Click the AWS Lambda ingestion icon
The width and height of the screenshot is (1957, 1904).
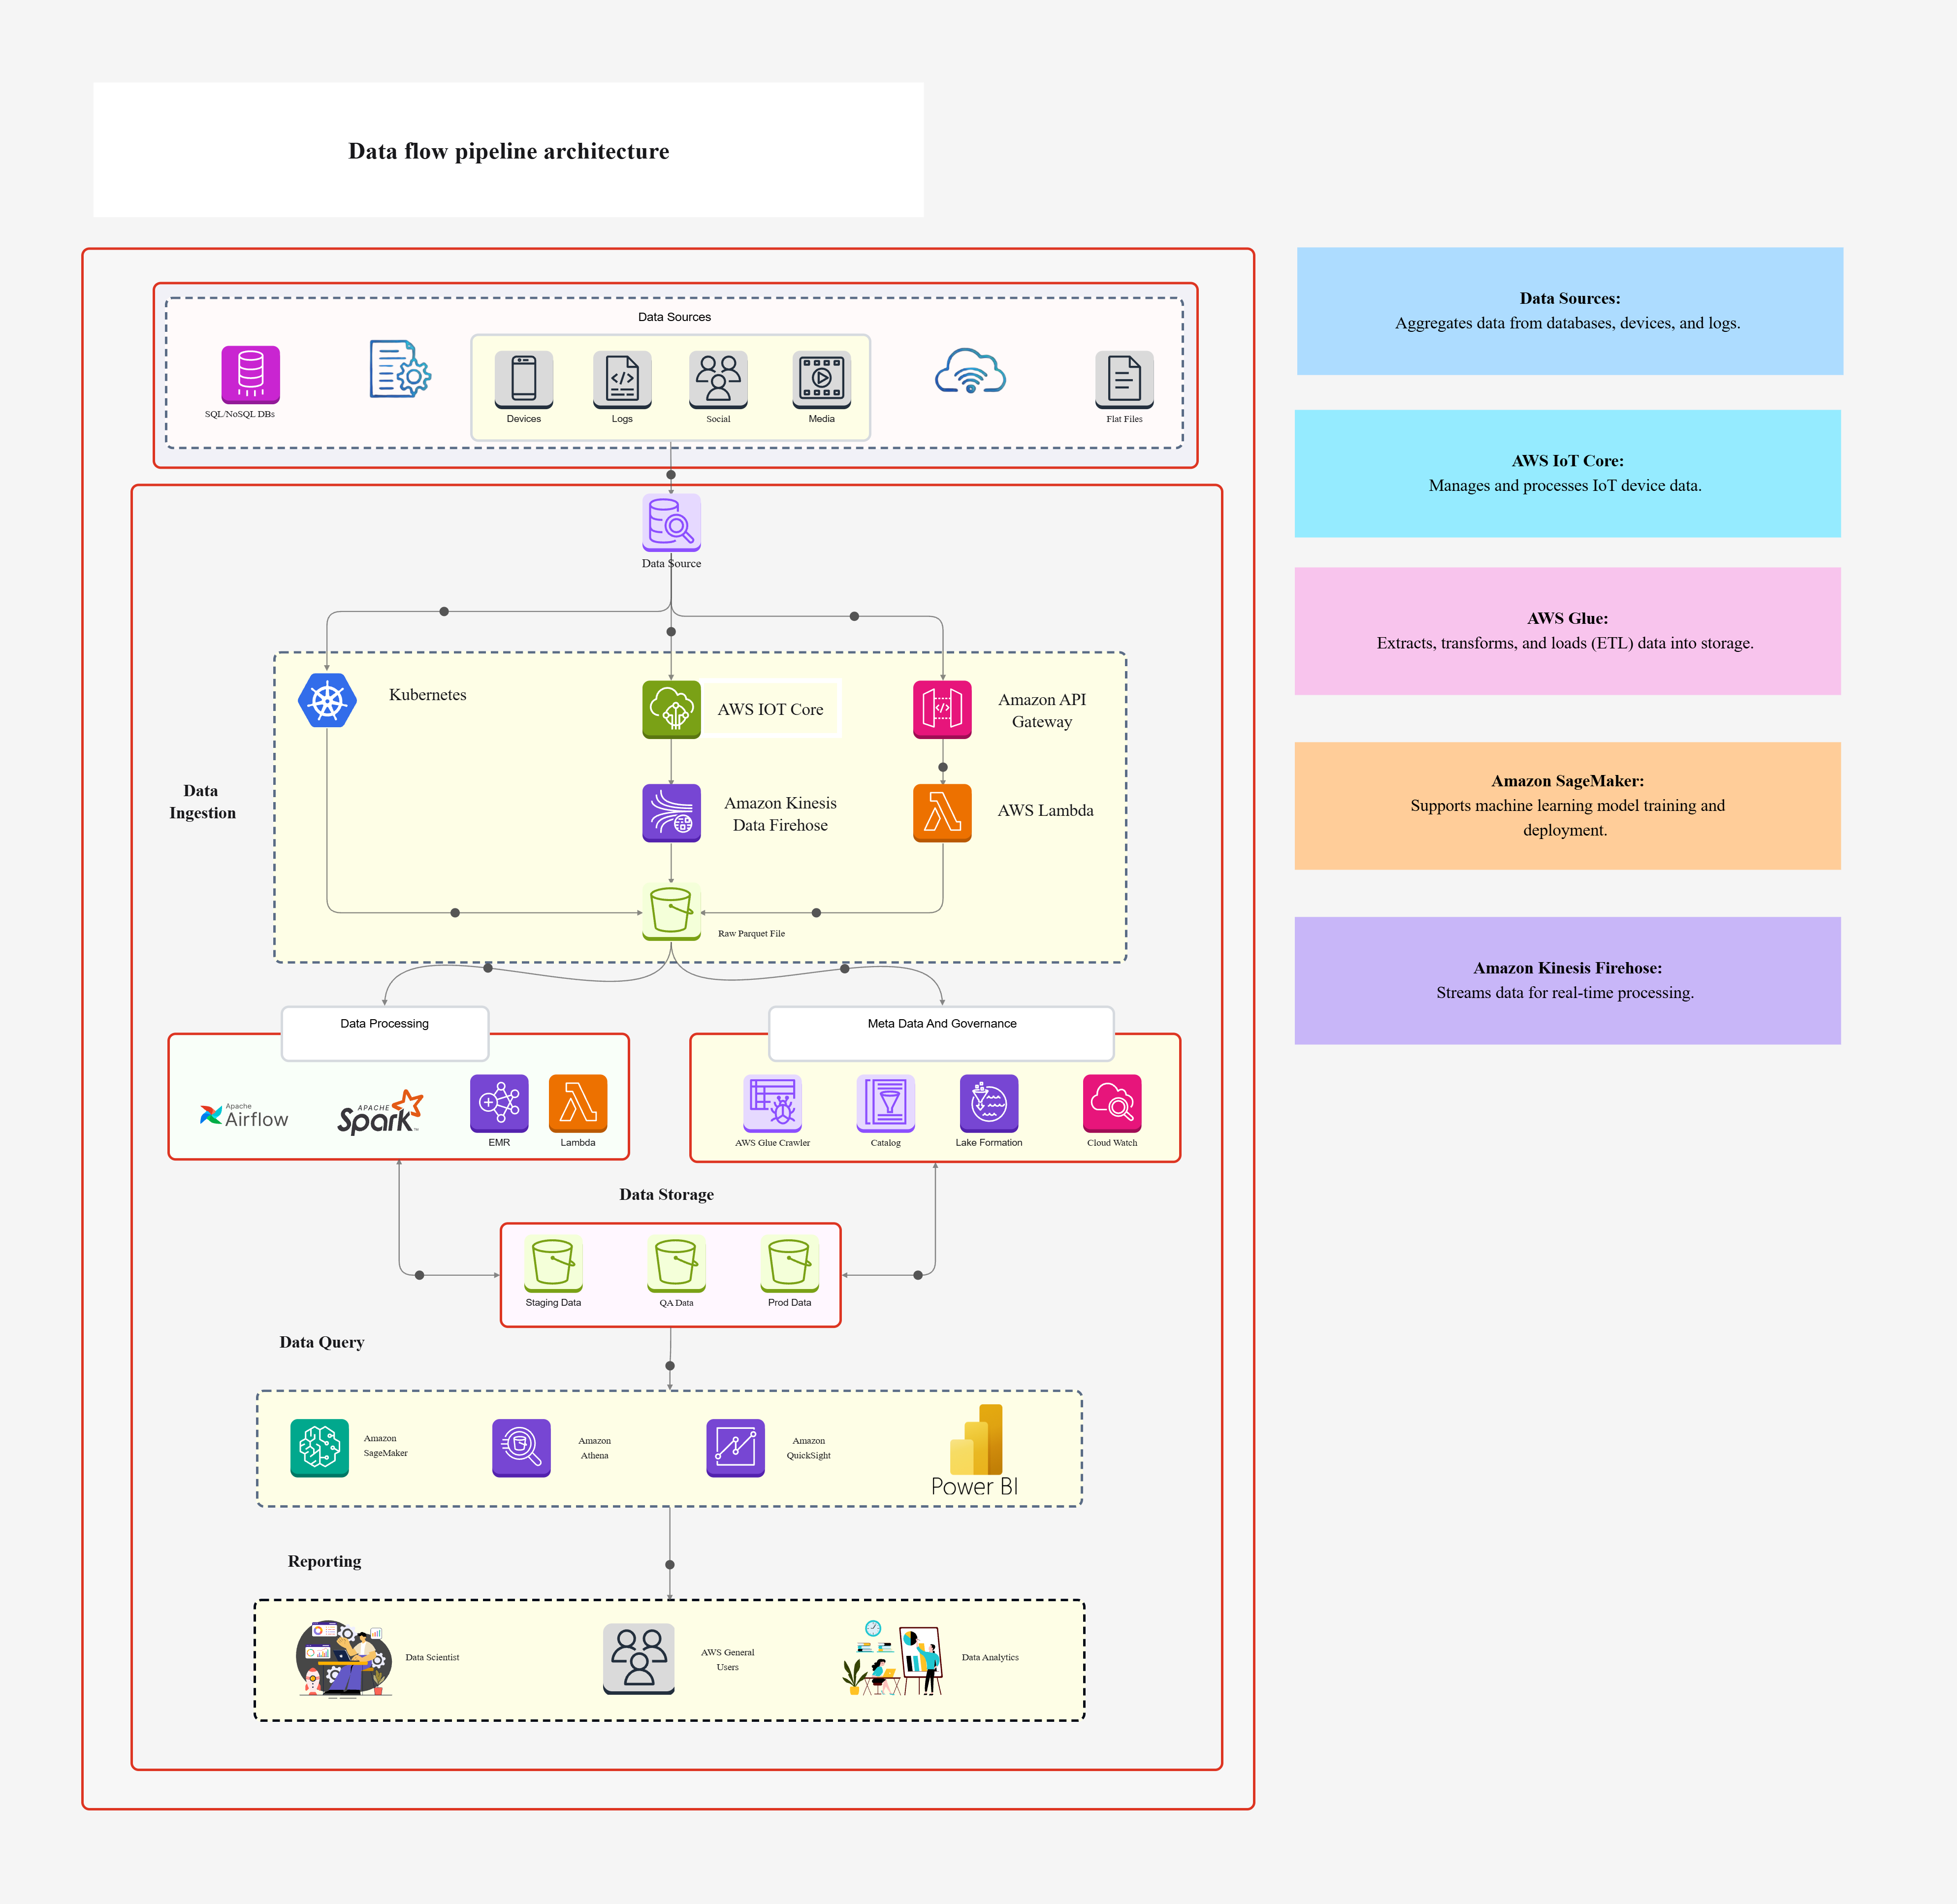pyautogui.click(x=942, y=812)
